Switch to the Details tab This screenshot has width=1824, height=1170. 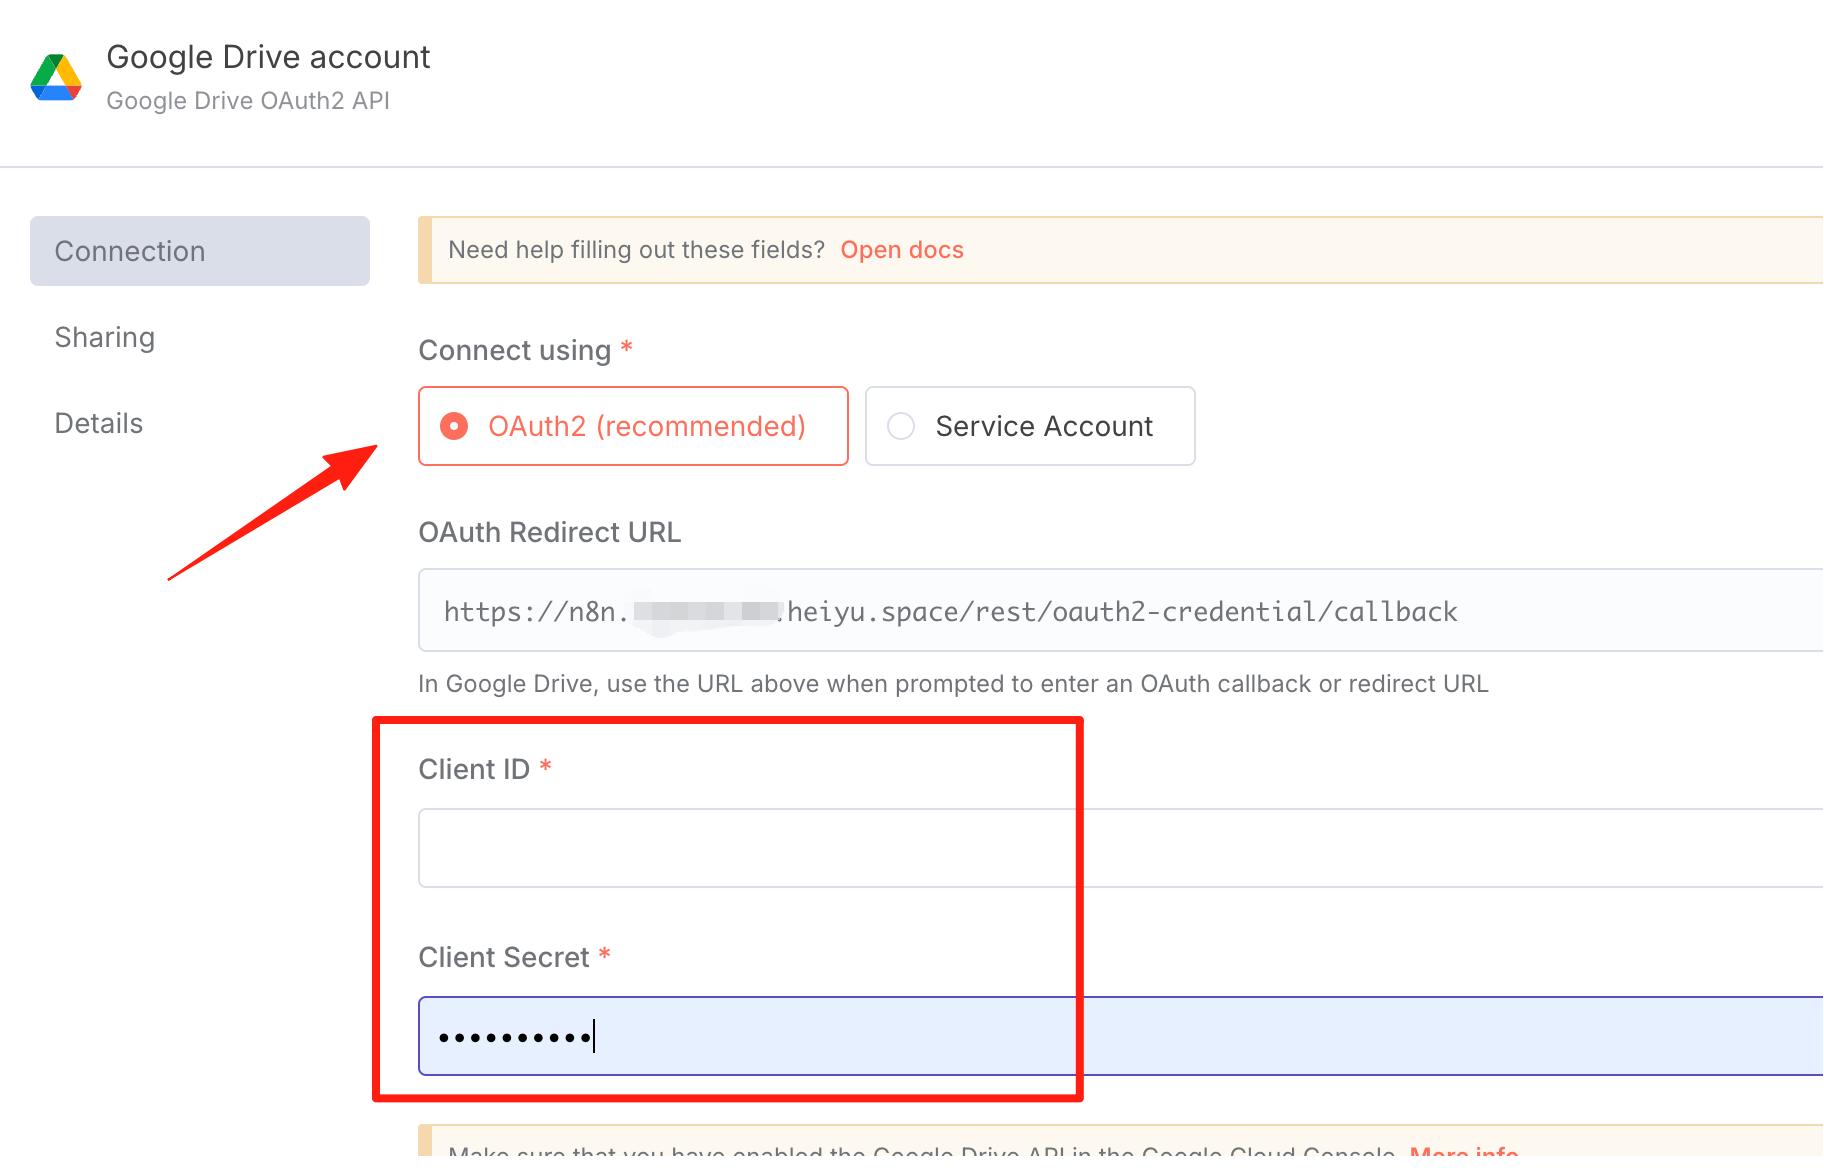(x=99, y=424)
